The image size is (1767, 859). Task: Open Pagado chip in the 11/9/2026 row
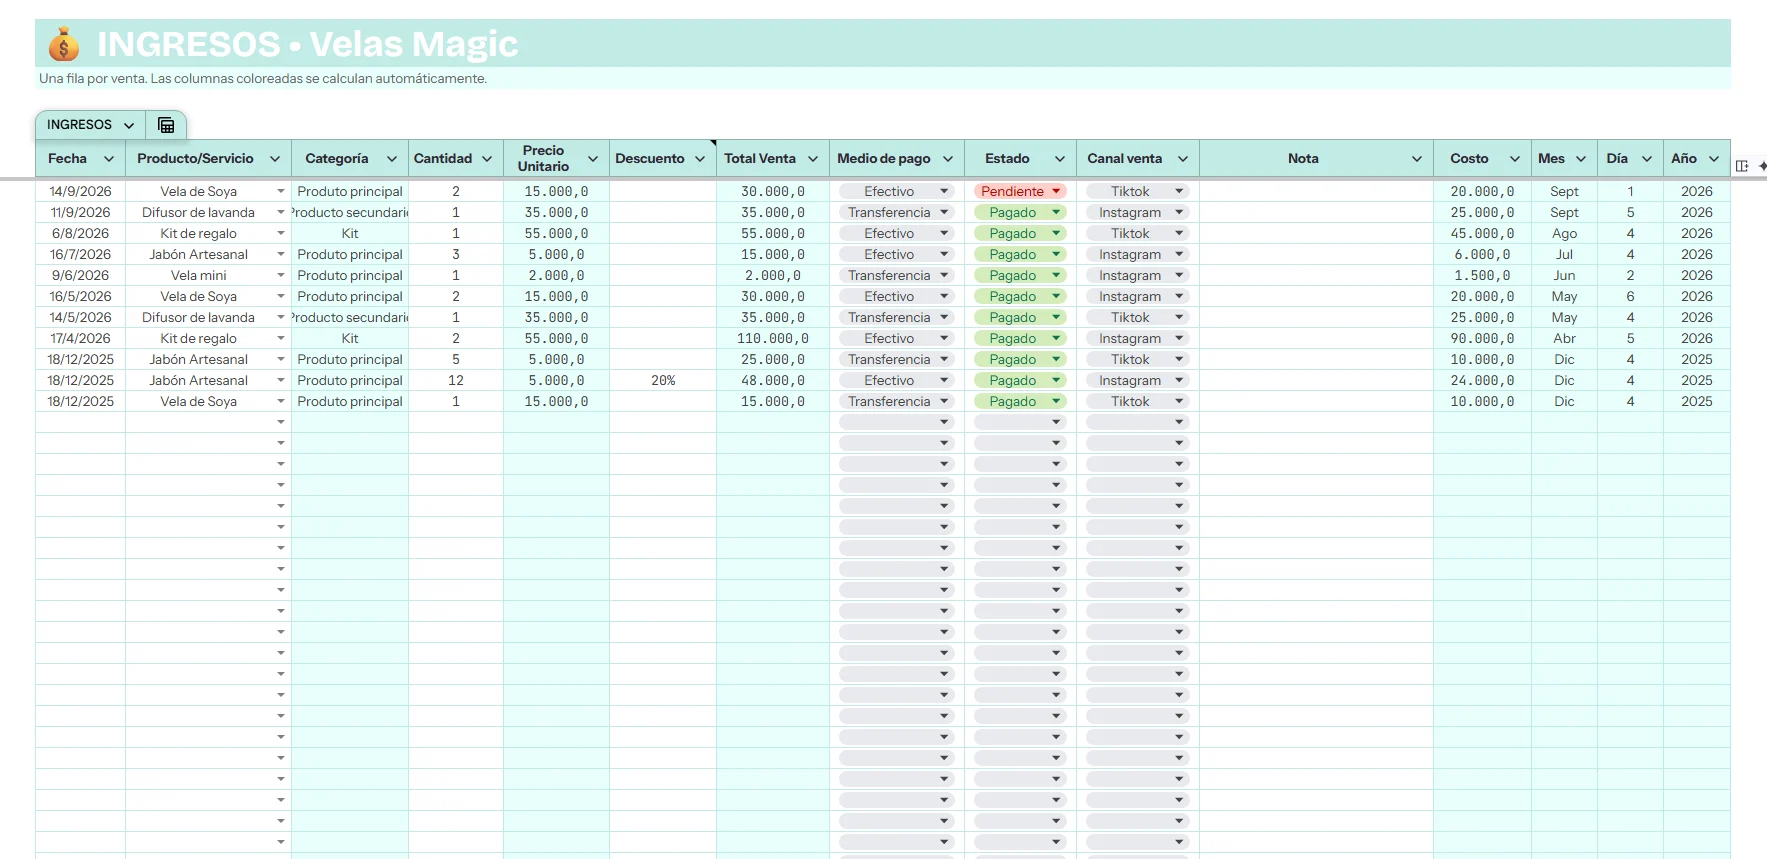coord(1020,212)
